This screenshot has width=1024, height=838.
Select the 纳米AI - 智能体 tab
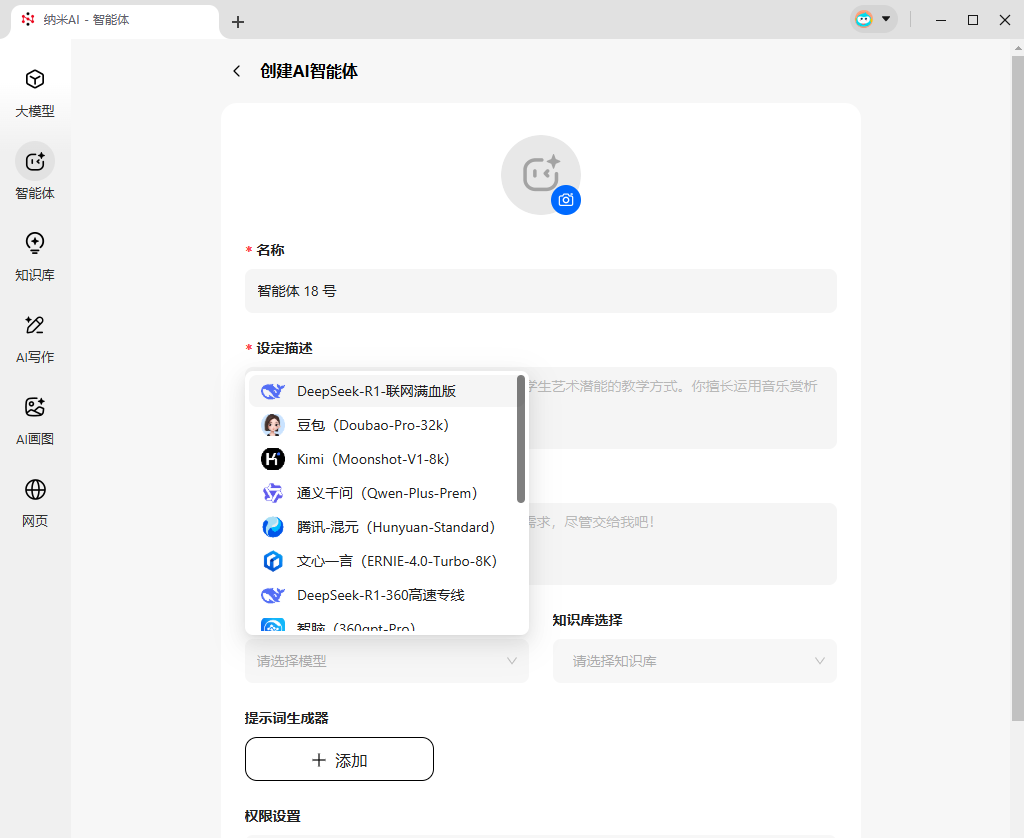pos(115,20)
